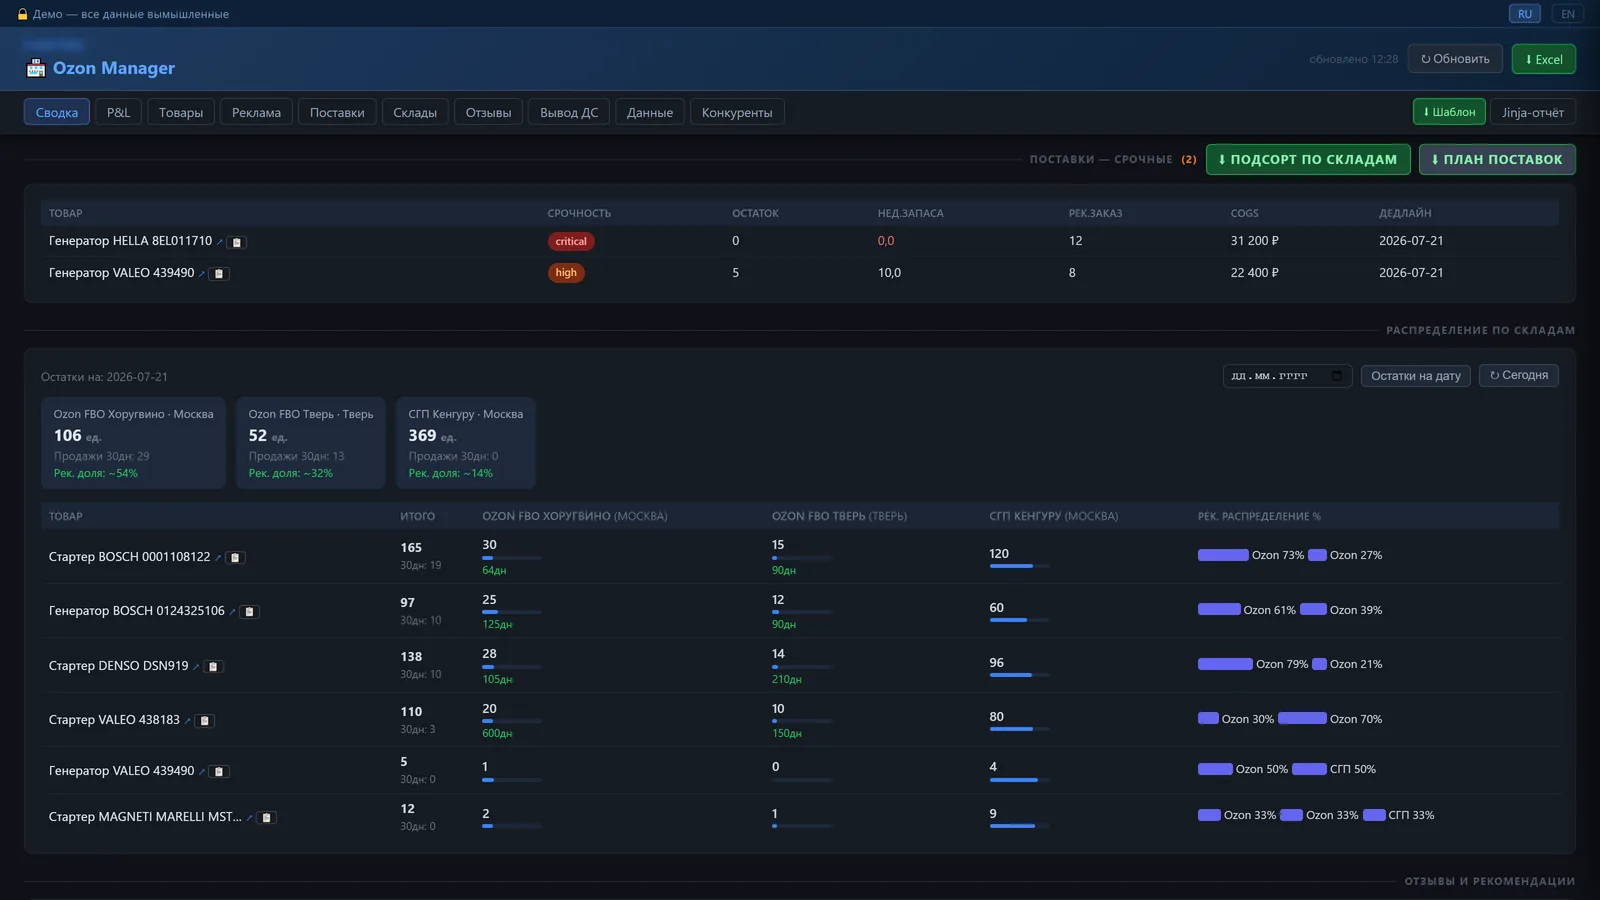1600x900 pixels.
Task: Open external link for VALEO 439490 in urgent supplies
Action: pyautogui.click(x=202, y=274)
